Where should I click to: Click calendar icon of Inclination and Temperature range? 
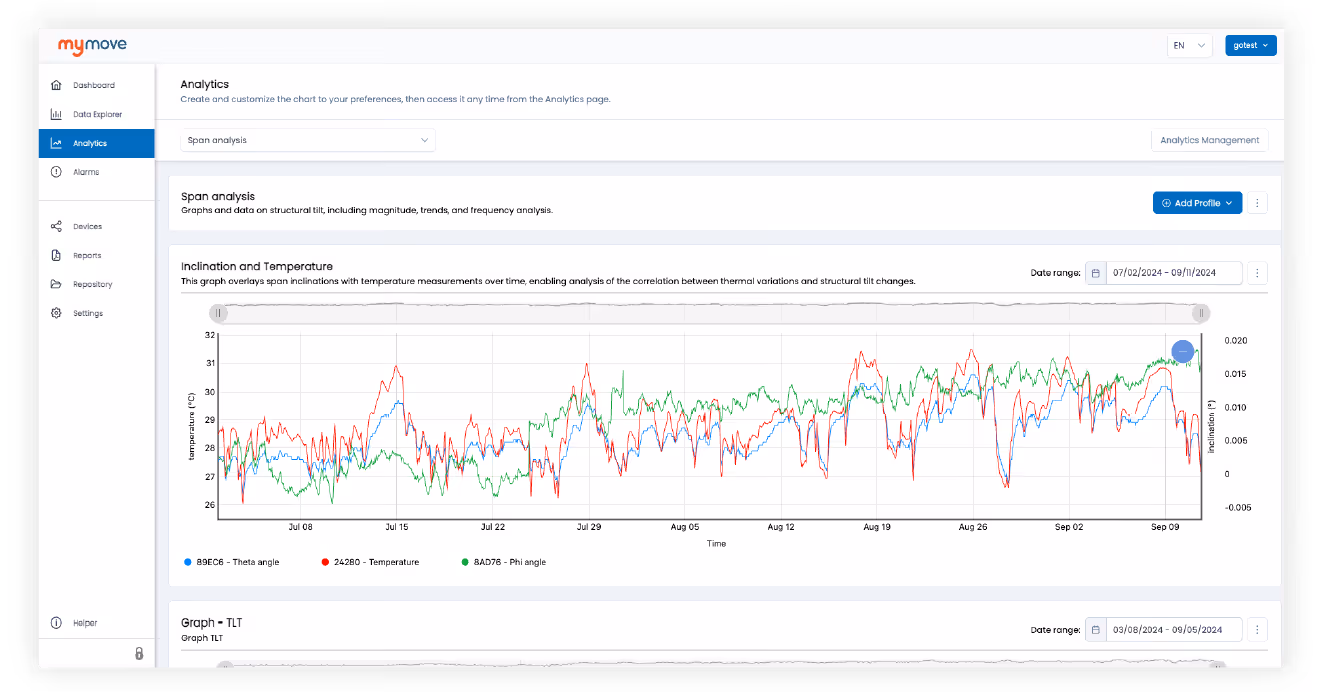tap(1096, 273)
